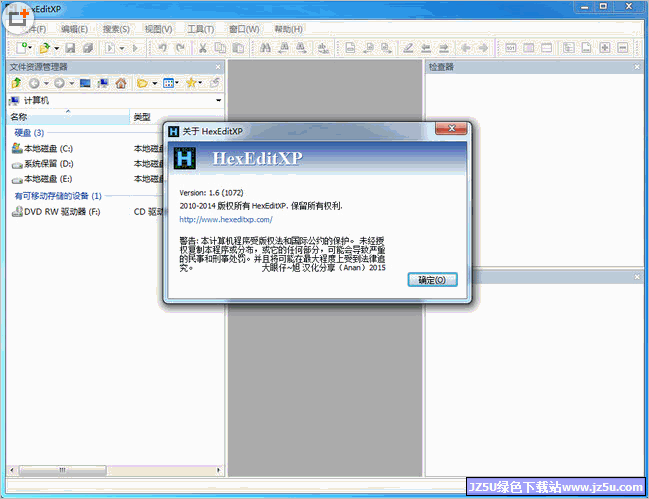Click the Undo arrow icon

162,48
